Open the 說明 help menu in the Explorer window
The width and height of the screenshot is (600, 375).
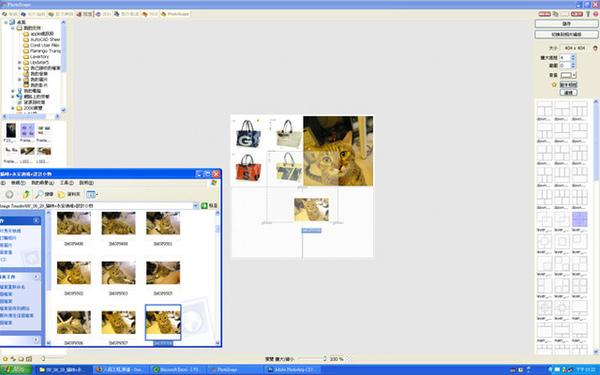coord(86,183)
